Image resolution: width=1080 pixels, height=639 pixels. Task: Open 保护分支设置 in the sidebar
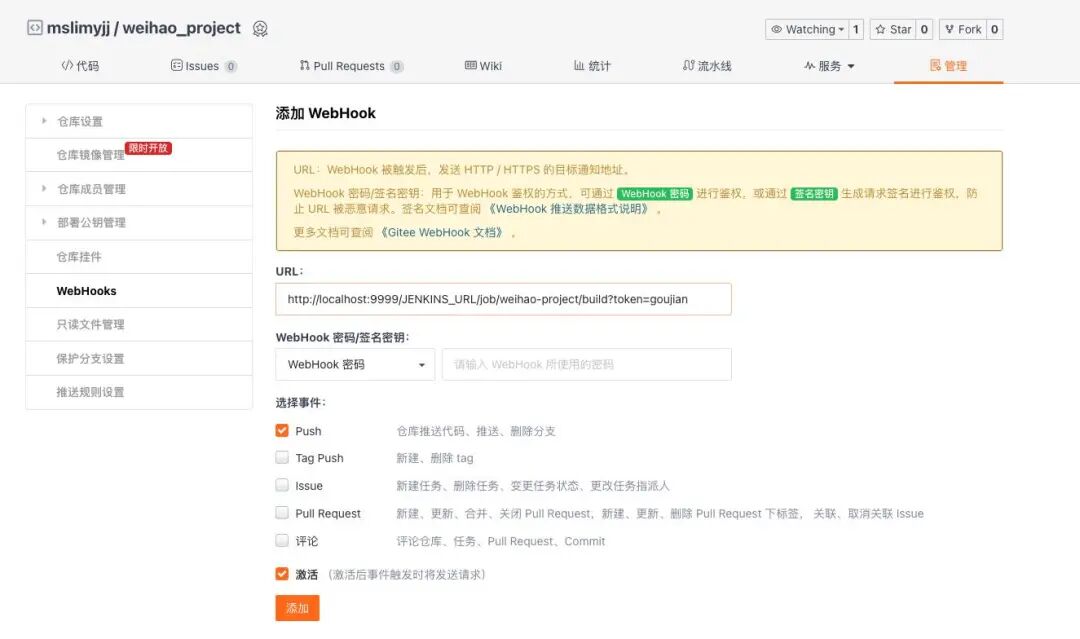tap(90, 359)
